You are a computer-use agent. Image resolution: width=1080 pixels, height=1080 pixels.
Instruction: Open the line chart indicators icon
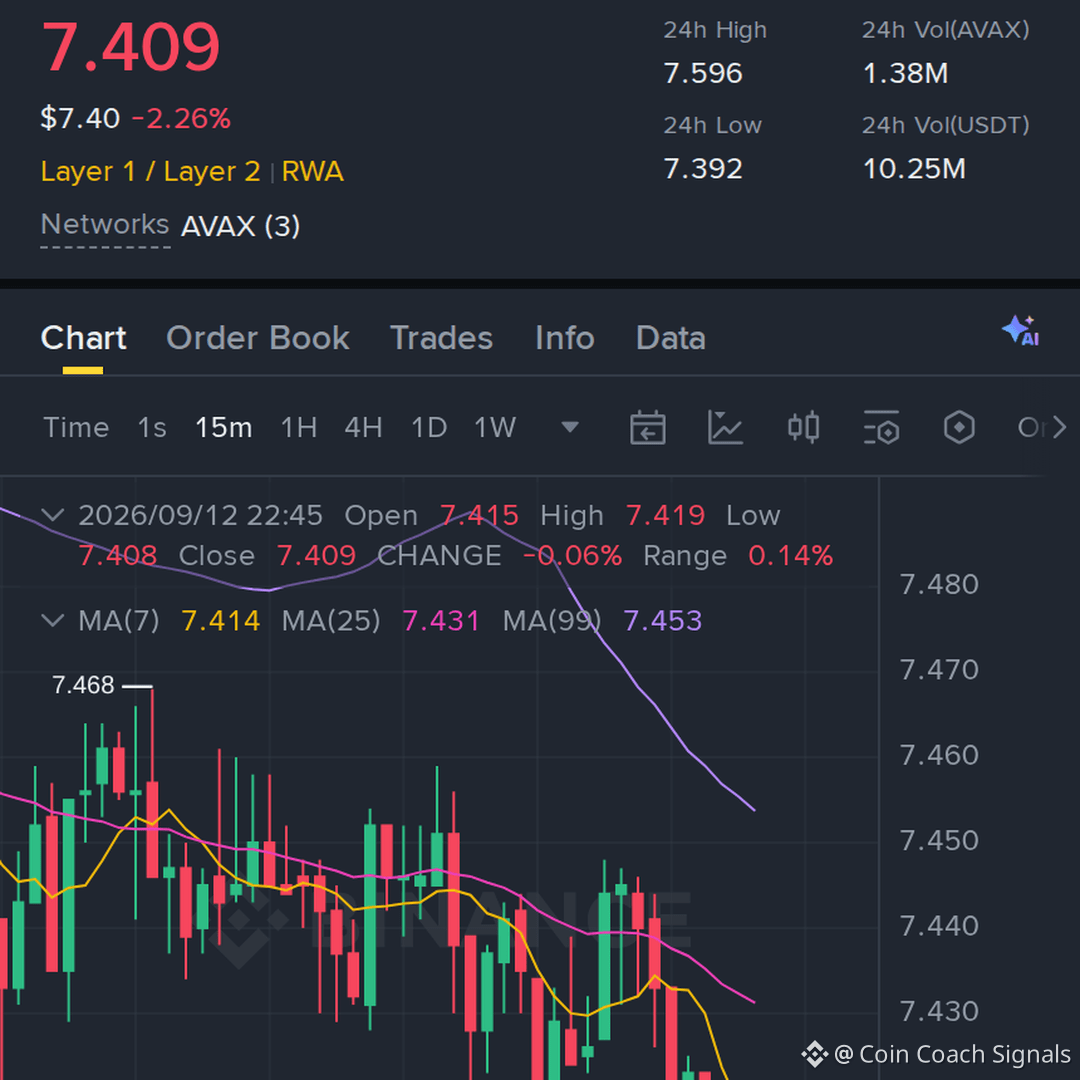point(725,427)
